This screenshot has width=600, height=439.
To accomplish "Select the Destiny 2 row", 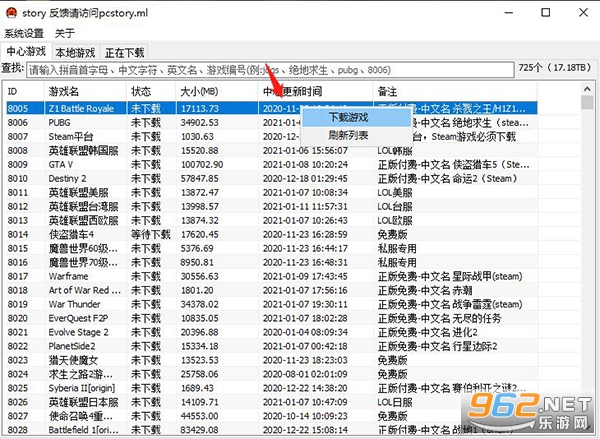I will (272, 178).
